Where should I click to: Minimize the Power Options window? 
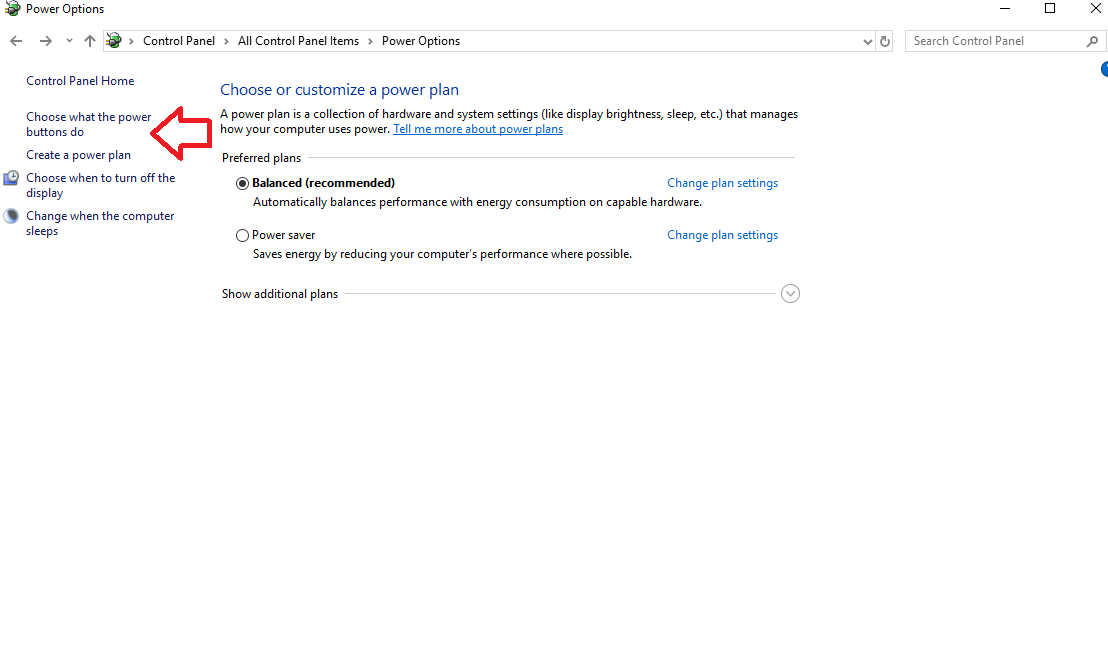(x=1005, y=8)
